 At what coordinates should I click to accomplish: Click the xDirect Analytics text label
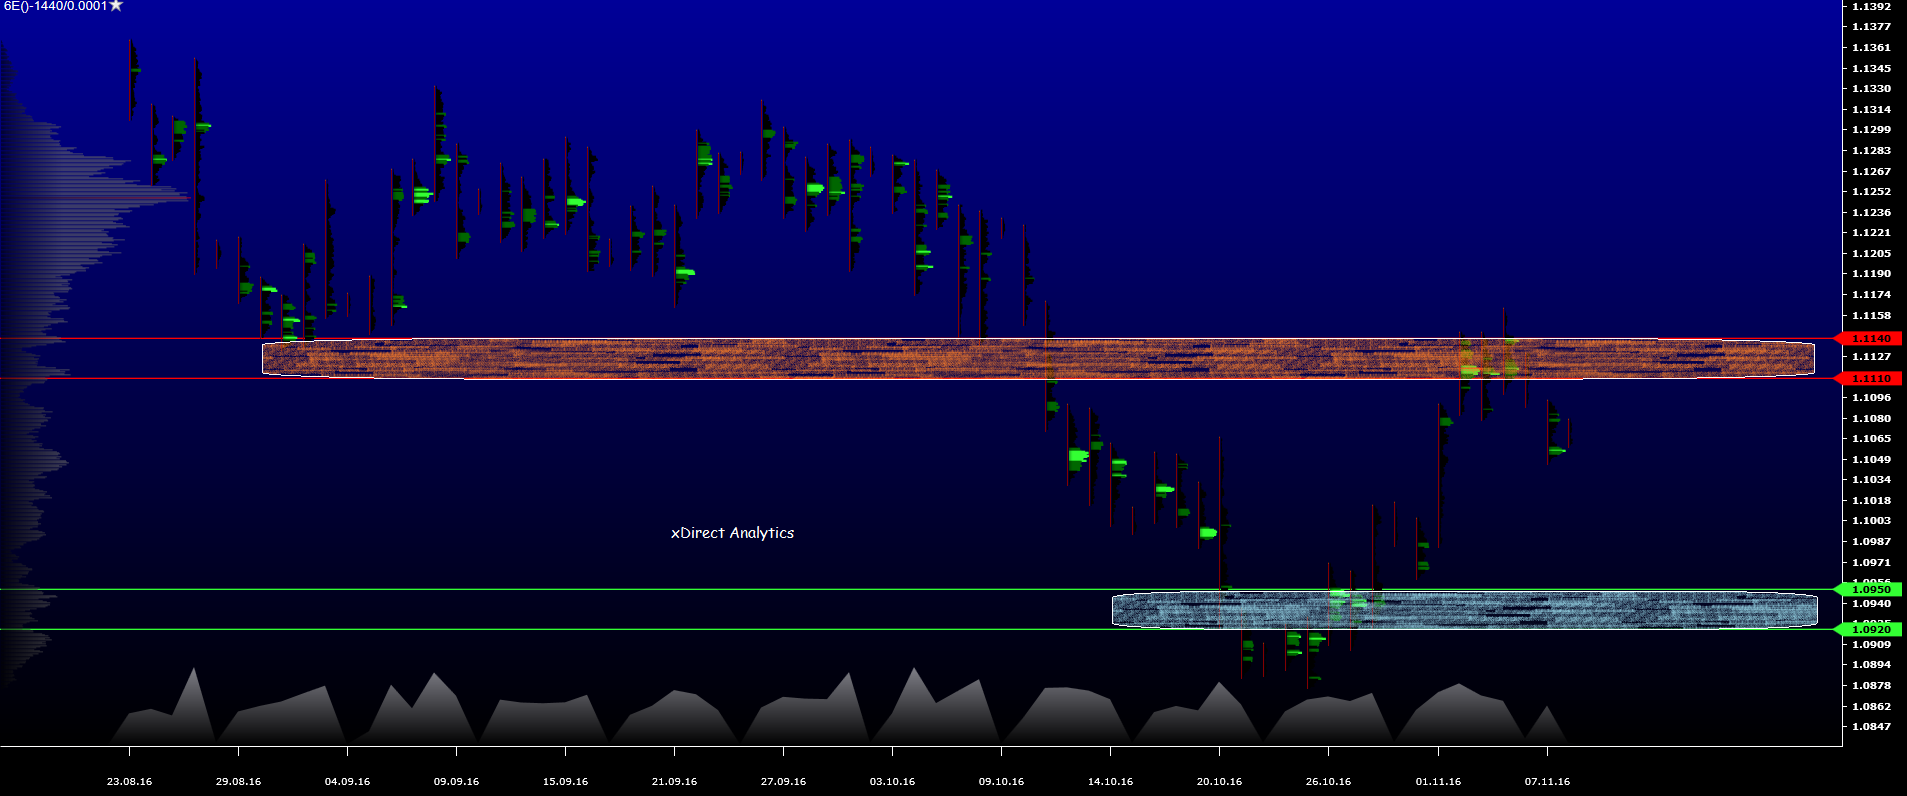(x=732, y=533)
